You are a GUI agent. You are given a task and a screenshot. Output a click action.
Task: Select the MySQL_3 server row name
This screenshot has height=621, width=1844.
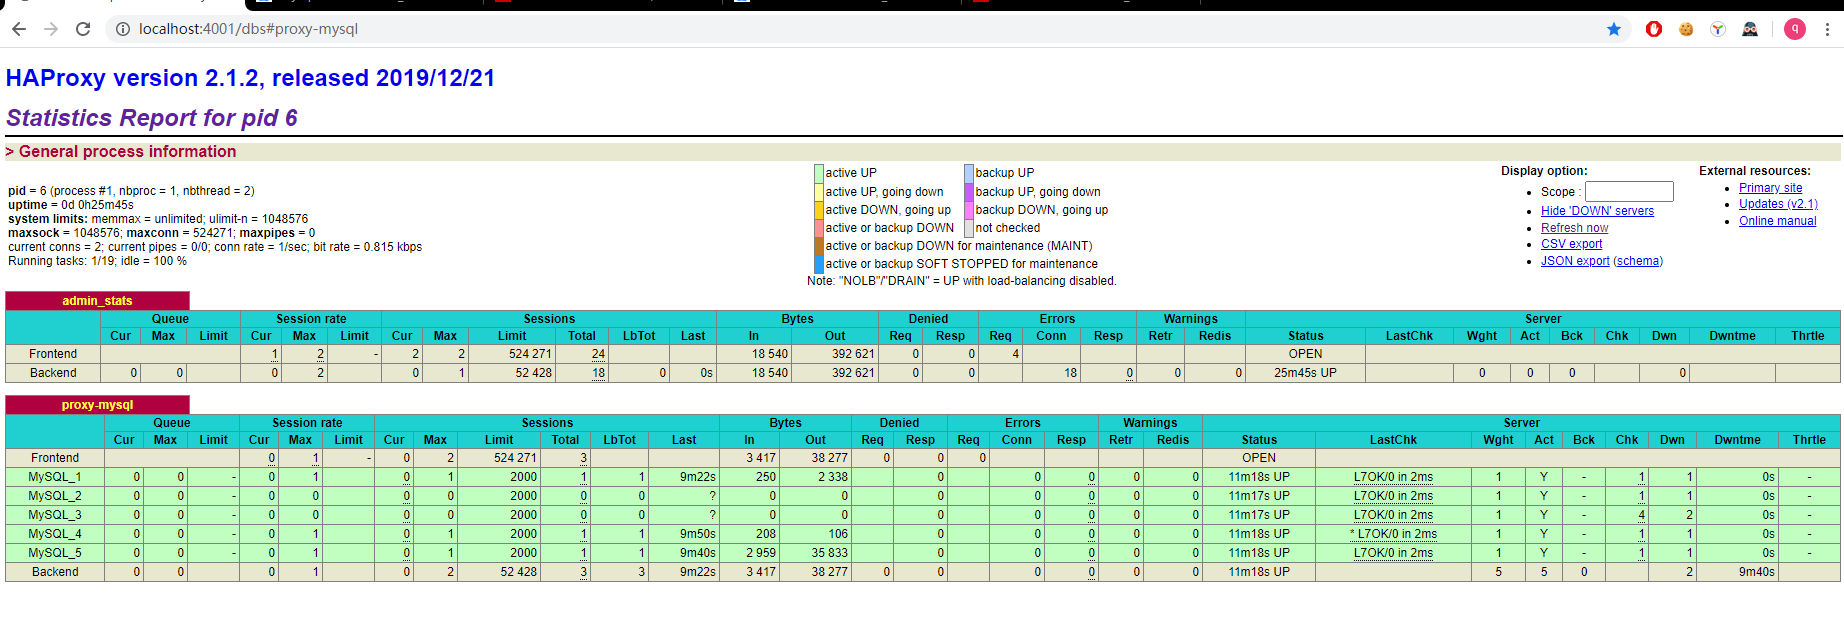55,515
